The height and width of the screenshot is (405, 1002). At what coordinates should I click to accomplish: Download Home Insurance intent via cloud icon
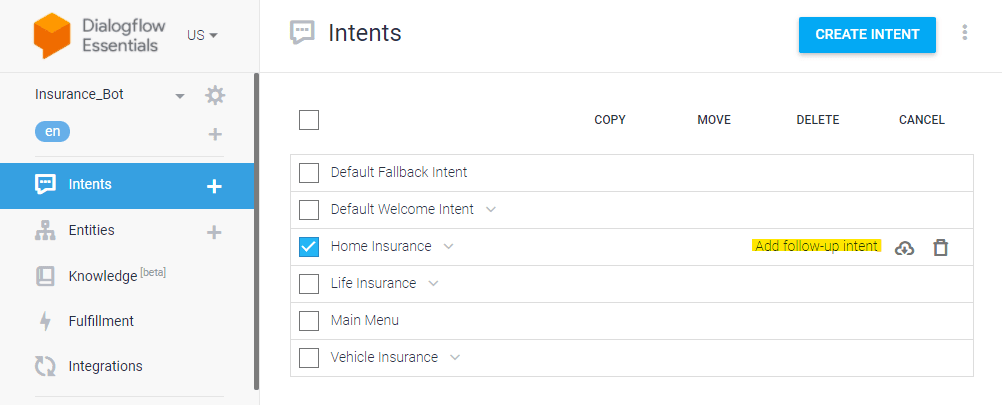(904, 248)
